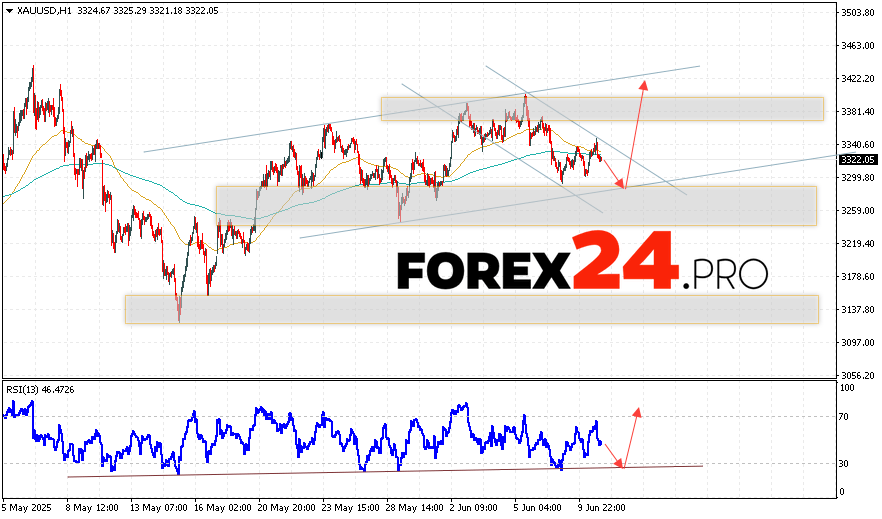Click the .PRO text of the watermark

[x=726, y=274]
